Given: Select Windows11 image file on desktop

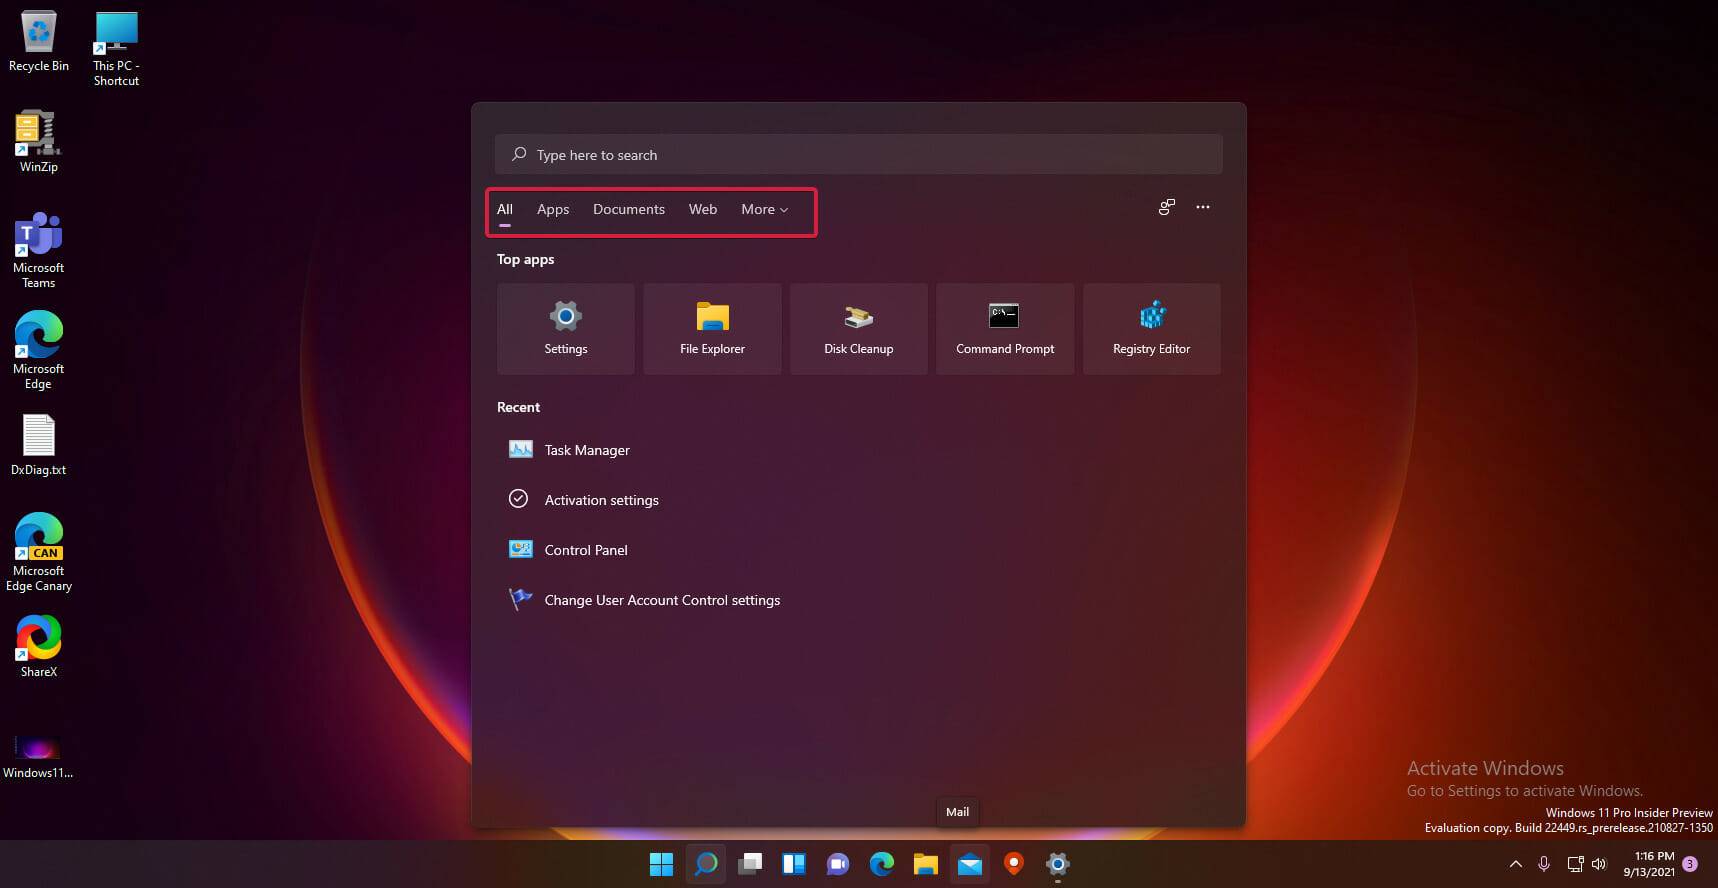Looking at the screenshot, I should coord(38,756).
